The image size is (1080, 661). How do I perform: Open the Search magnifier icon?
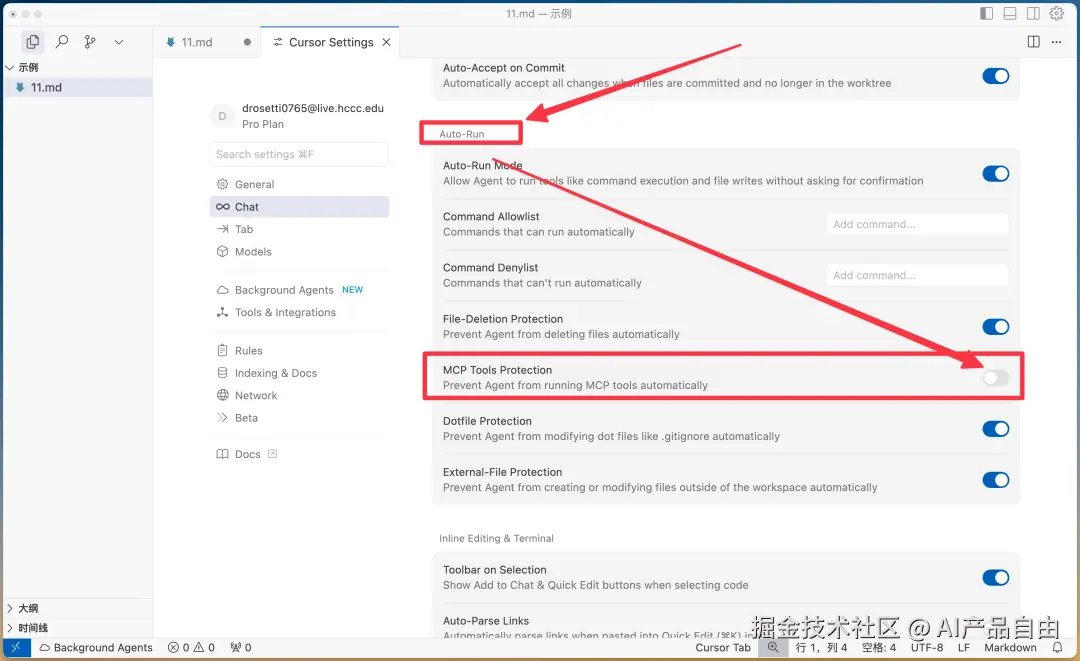click(x=62, y=42)
